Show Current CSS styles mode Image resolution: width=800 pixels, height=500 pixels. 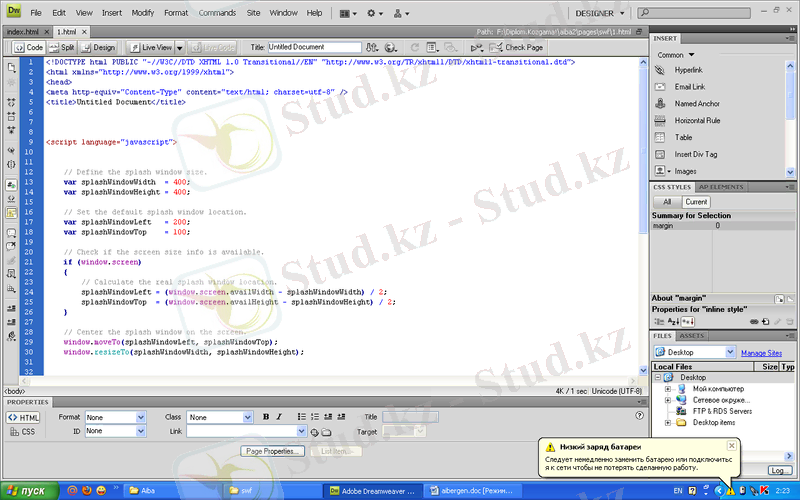coord(696,202)
